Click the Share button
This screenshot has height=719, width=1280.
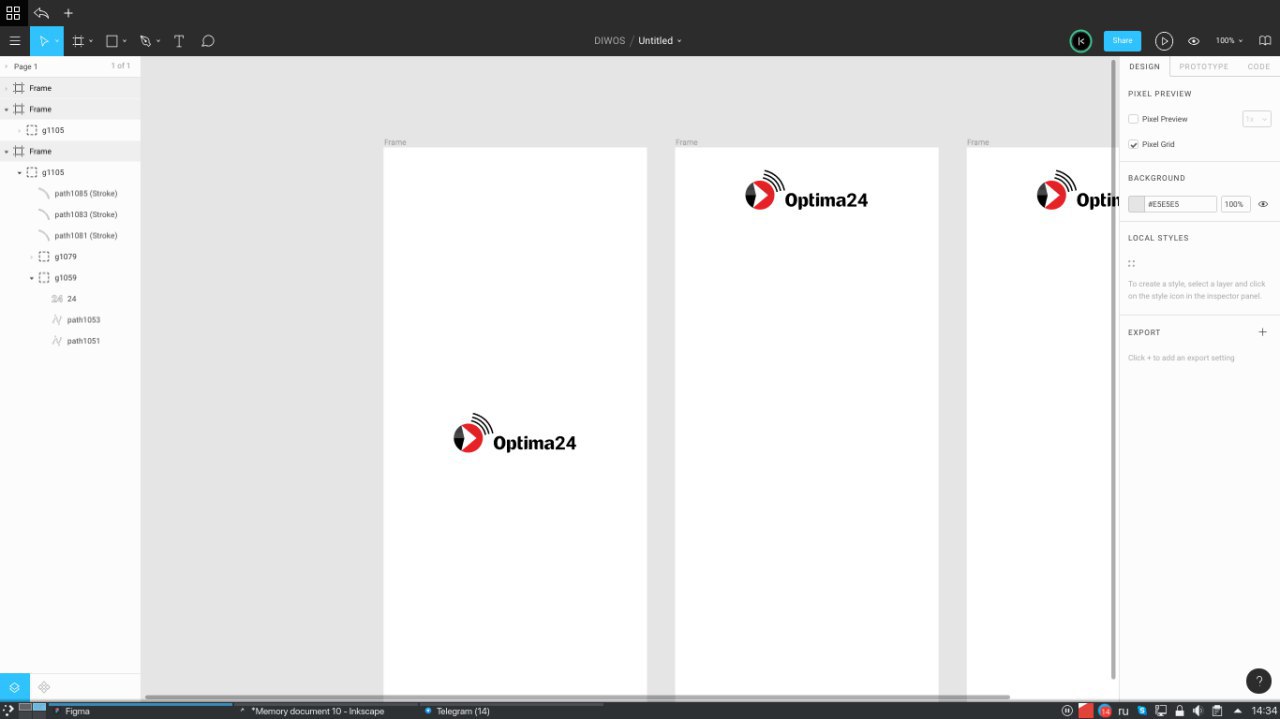[1122, 41]
